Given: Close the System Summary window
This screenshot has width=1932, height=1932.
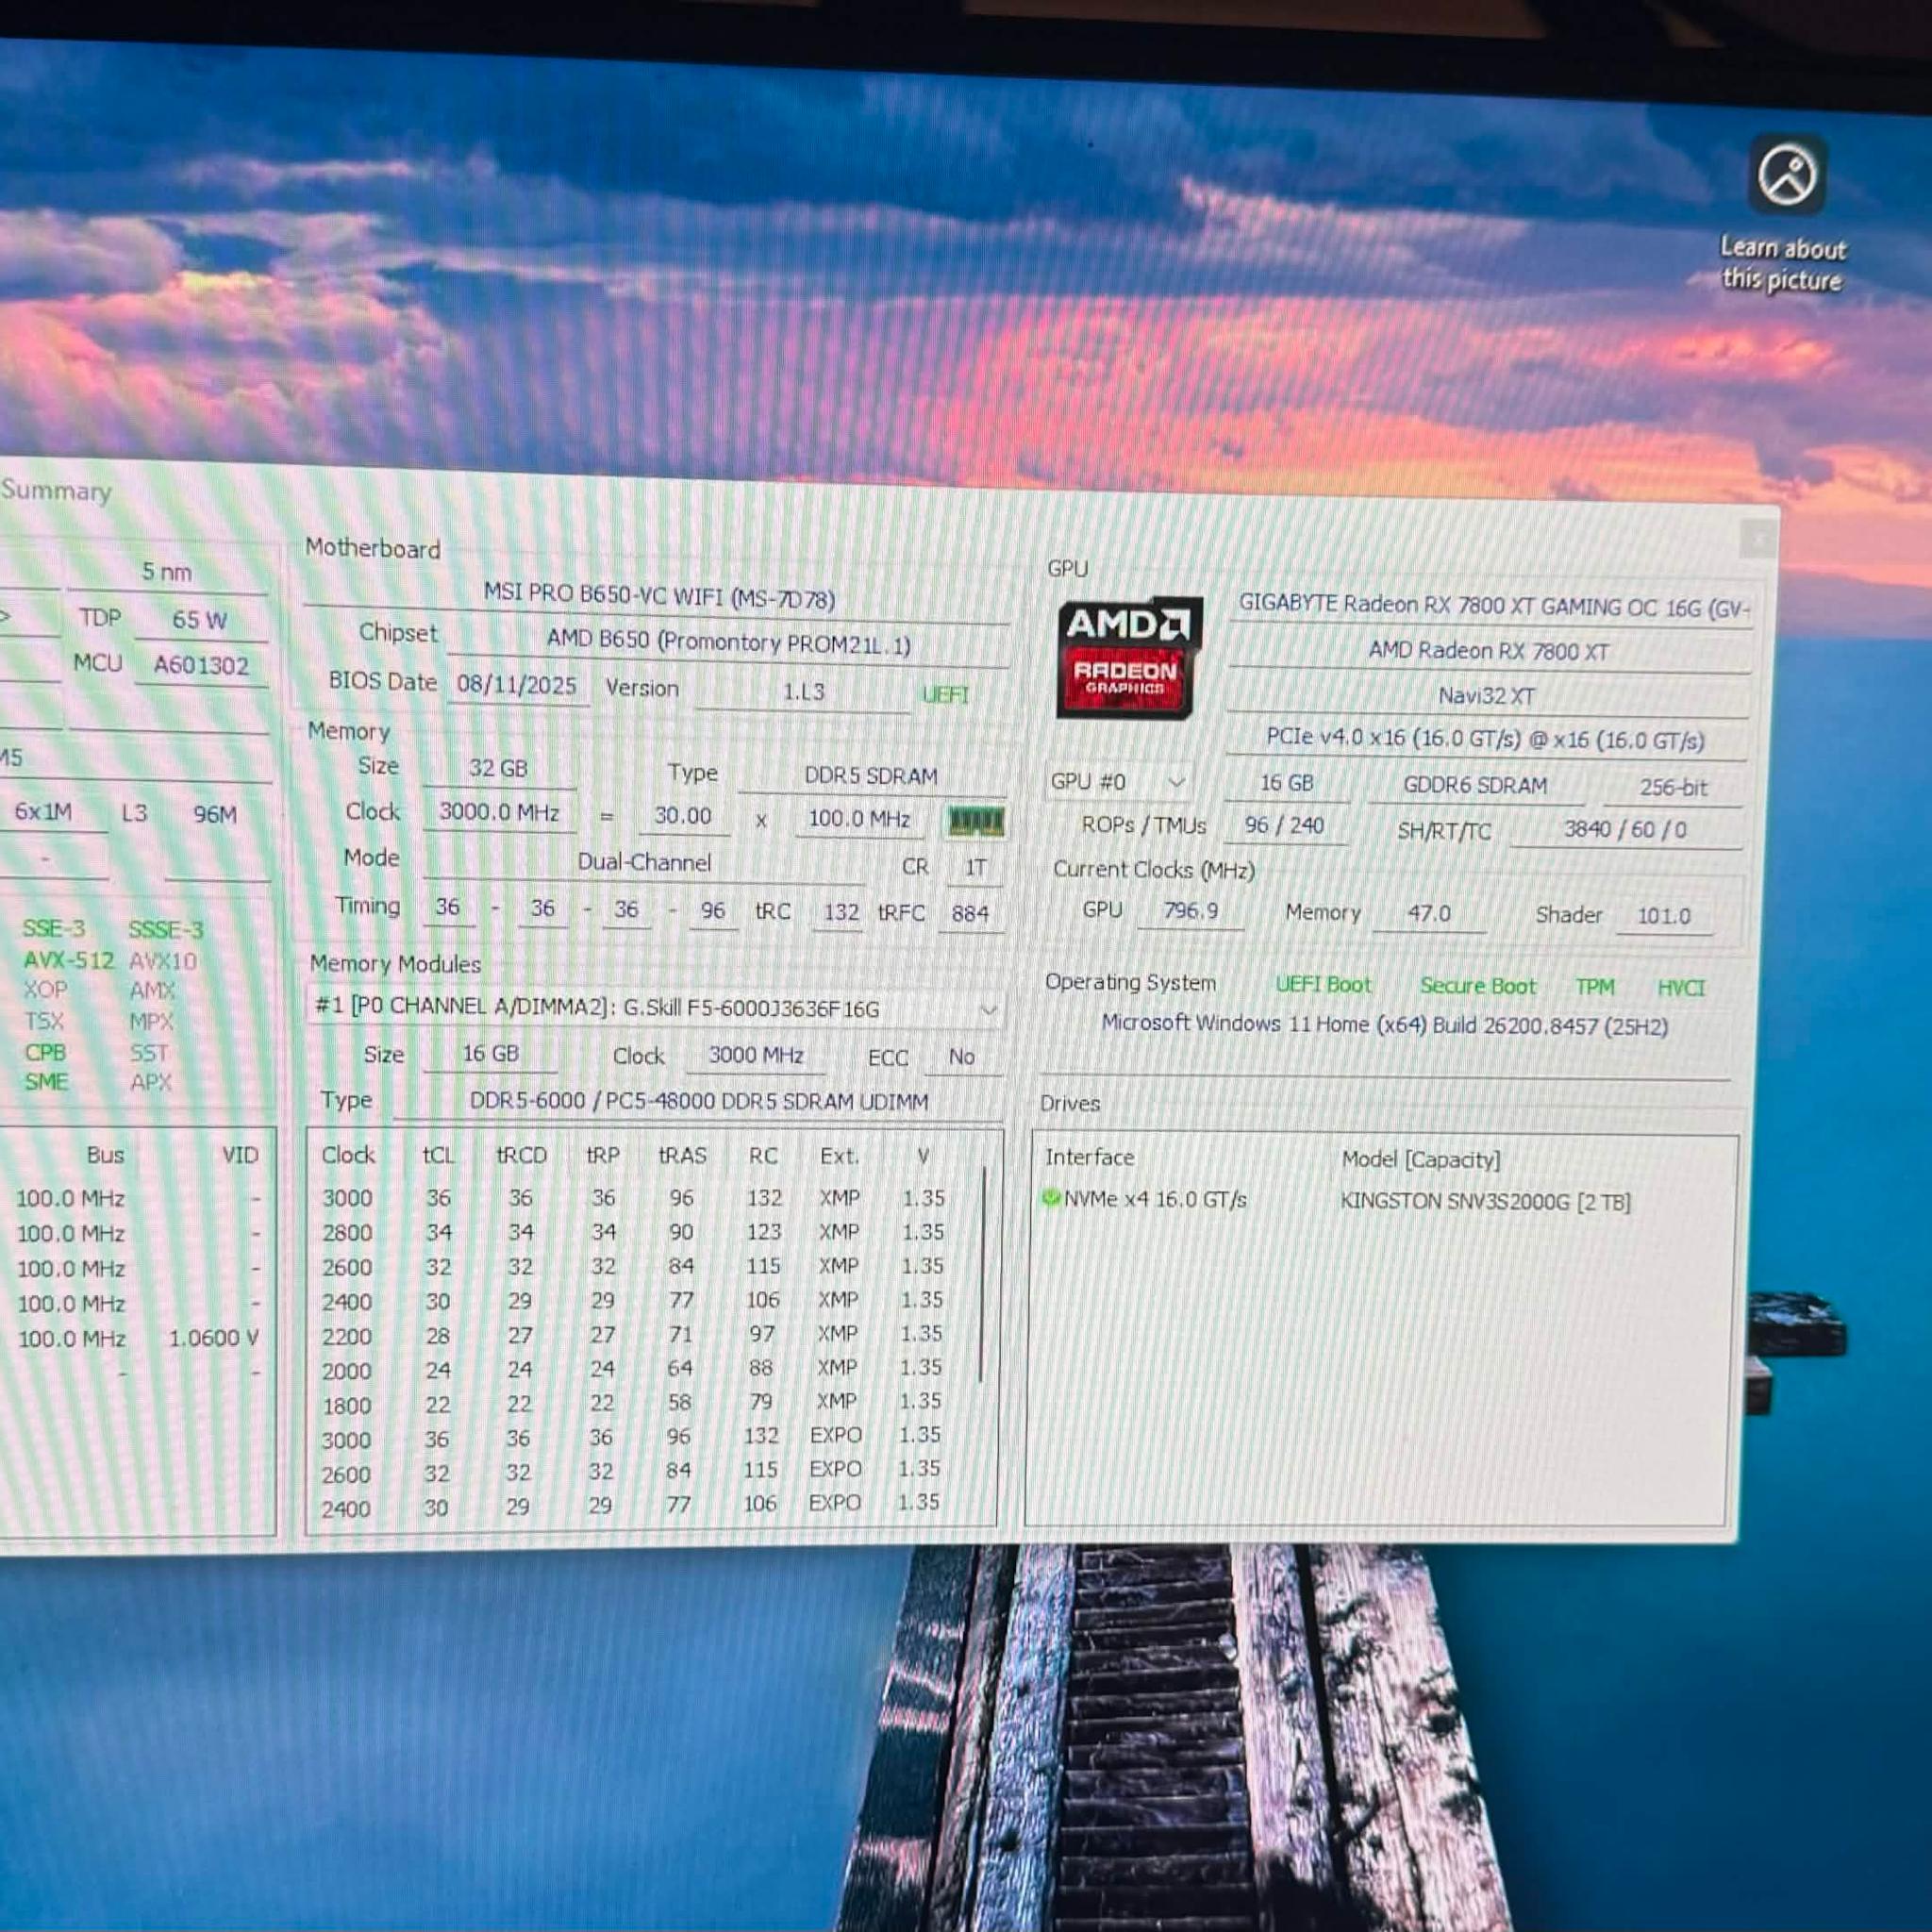Looking at the screenshot, I should pos(1759,540).
